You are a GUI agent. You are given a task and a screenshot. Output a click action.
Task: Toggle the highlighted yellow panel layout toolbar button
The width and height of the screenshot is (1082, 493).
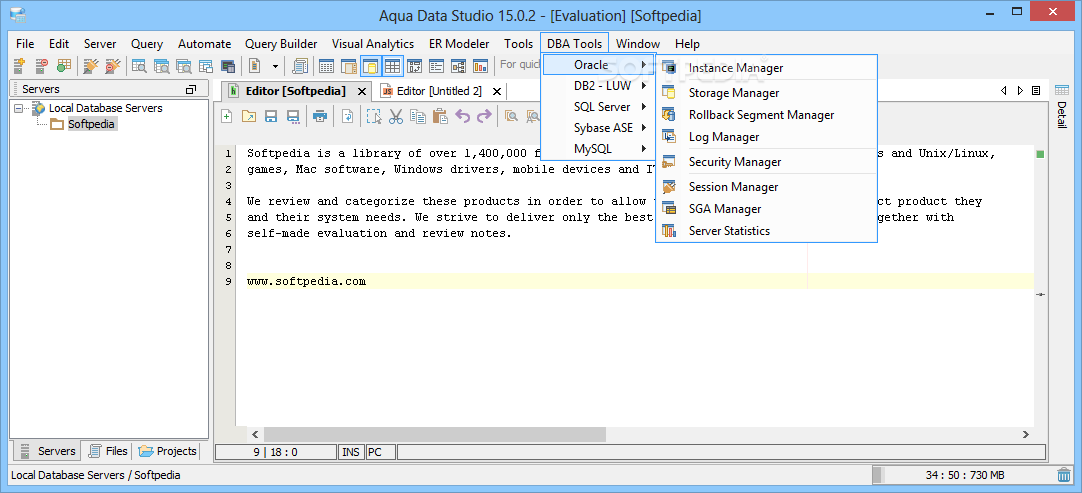[371, 66]
